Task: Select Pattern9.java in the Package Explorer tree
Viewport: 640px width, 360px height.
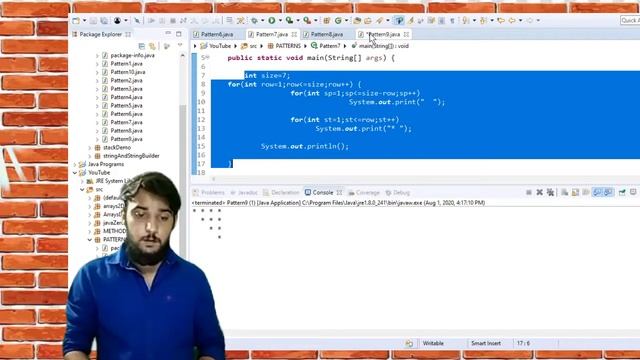Action: (127, 139)
